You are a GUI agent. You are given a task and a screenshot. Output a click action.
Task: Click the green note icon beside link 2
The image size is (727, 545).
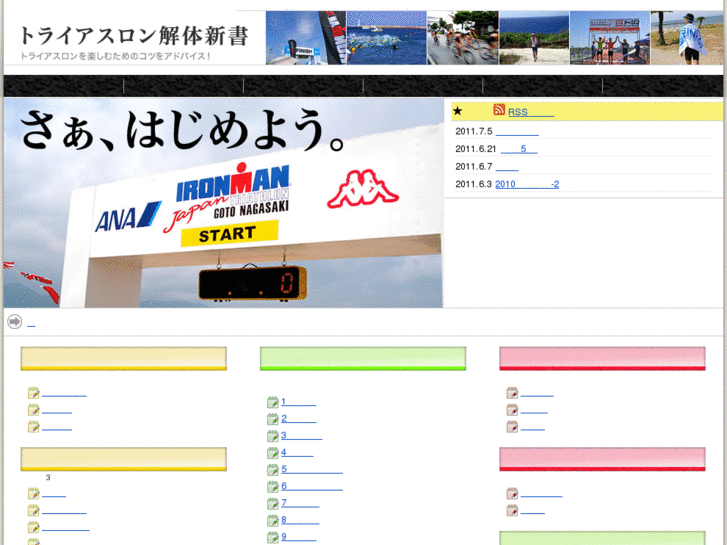(x=273, y=419)
